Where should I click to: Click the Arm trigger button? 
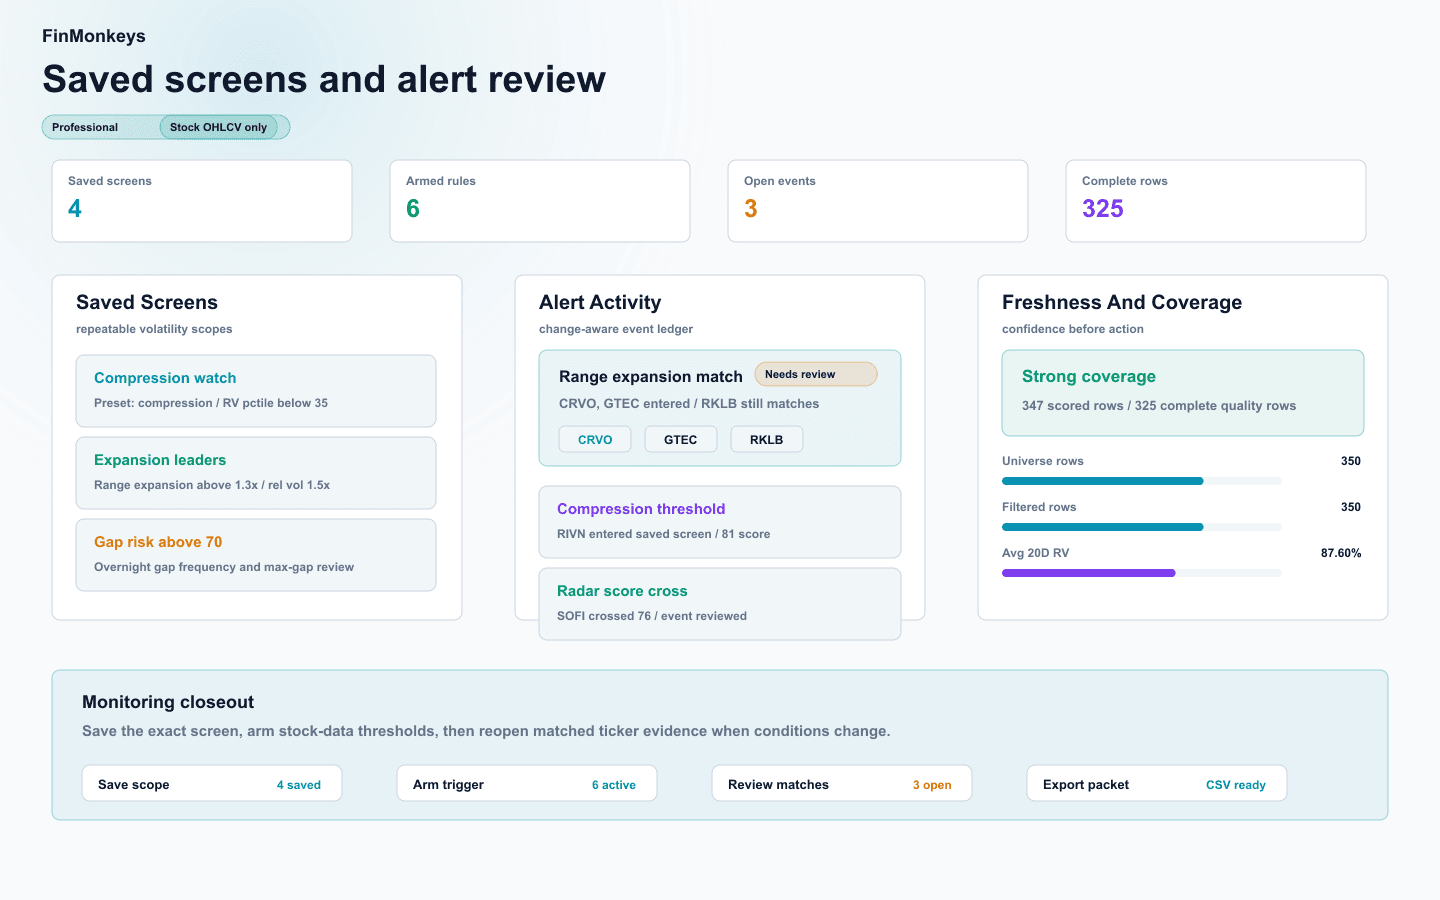coord(527,784)
